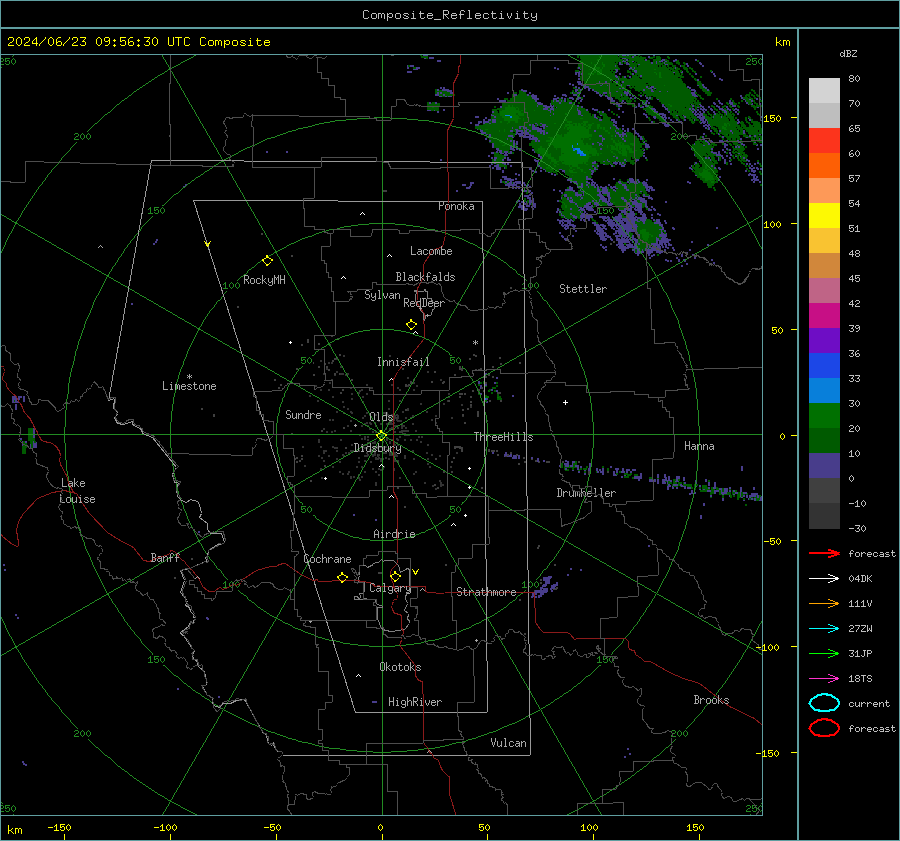This screenshot has height=841, width=900.
Task: Click the yellow diamond marker above RockyMH
Action: [267, 261]
